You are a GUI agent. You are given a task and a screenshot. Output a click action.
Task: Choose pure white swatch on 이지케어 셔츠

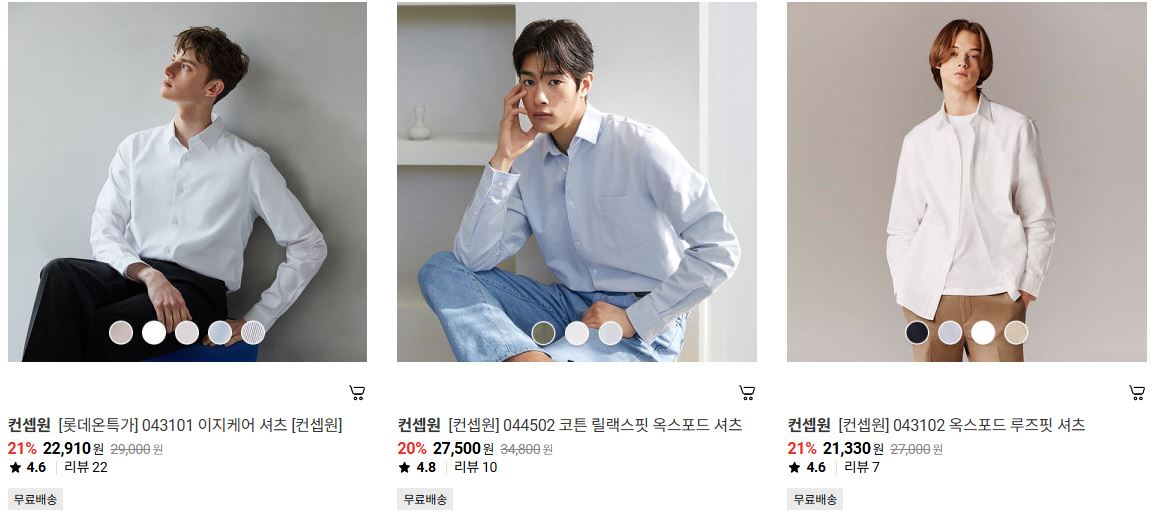[154, 333]
